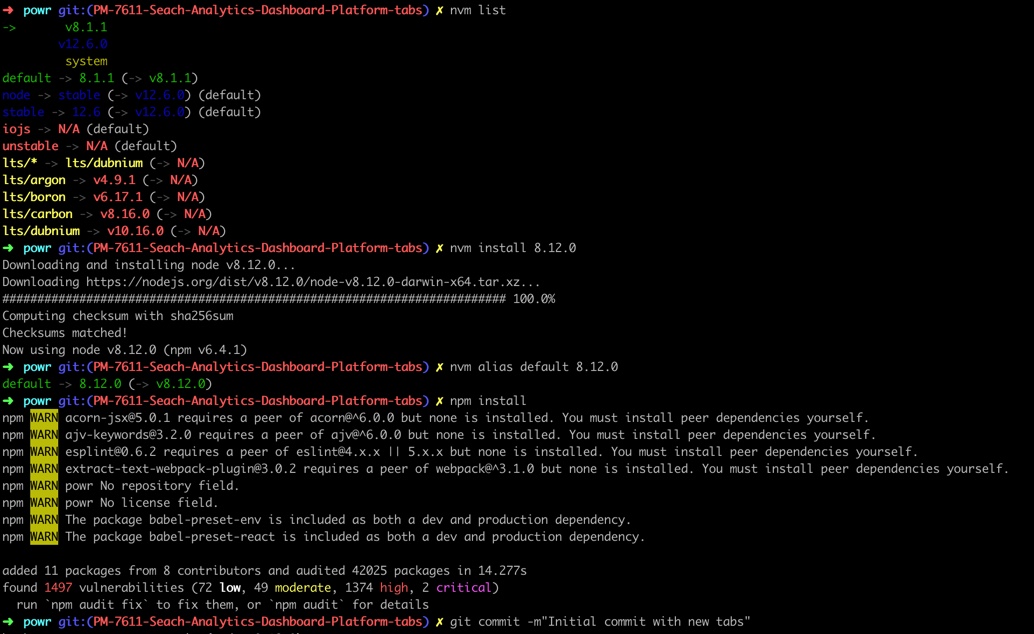Click the "Checksums matched!" line

pos(65,333)
